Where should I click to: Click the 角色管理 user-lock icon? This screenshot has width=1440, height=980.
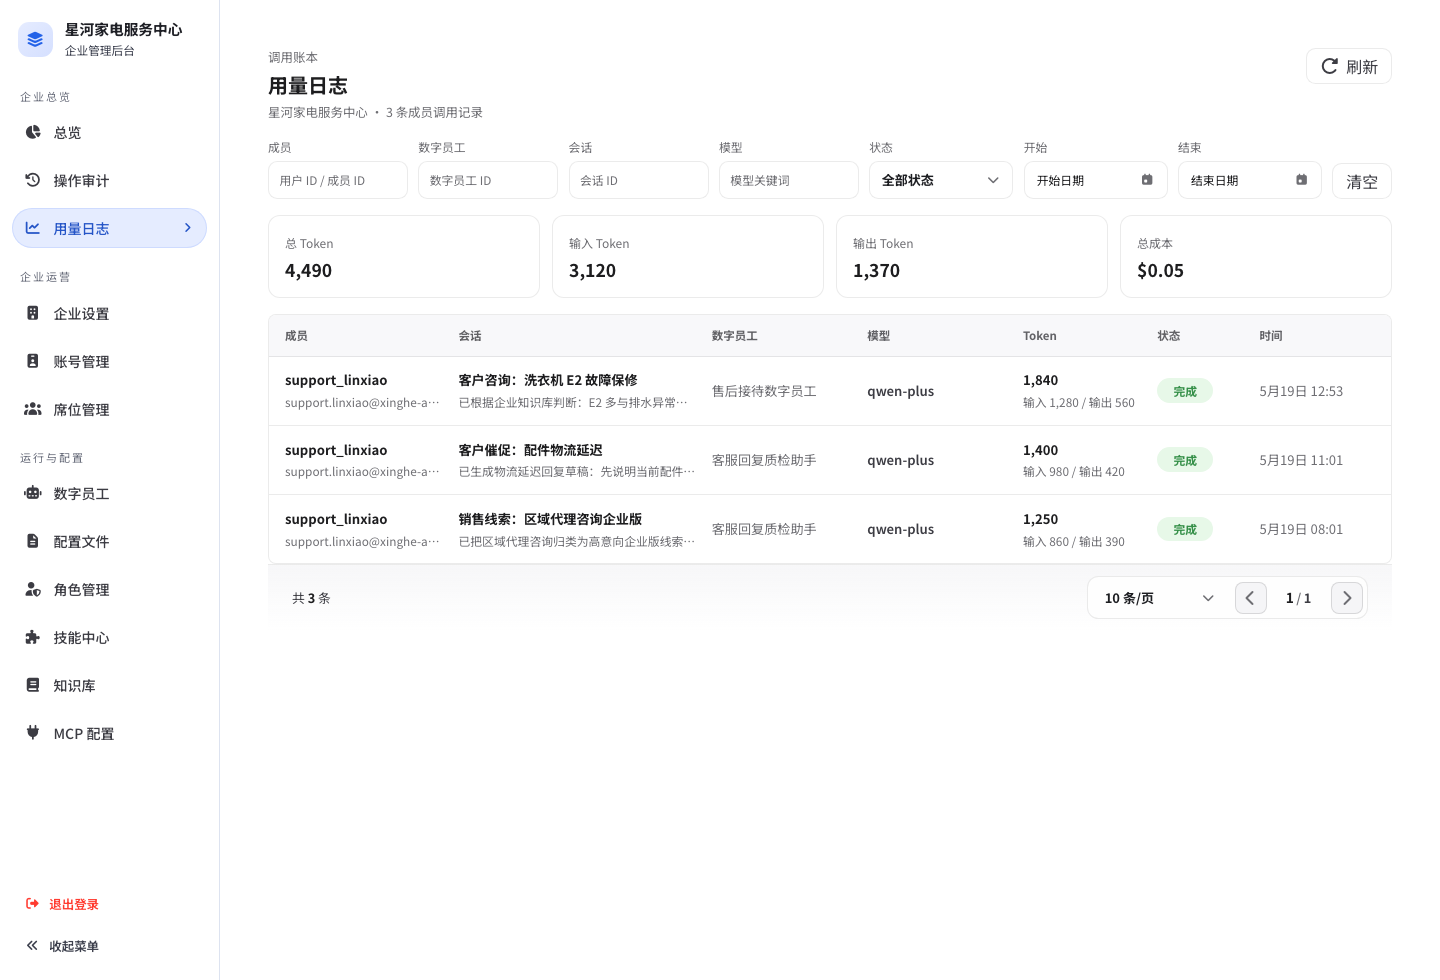33,589
